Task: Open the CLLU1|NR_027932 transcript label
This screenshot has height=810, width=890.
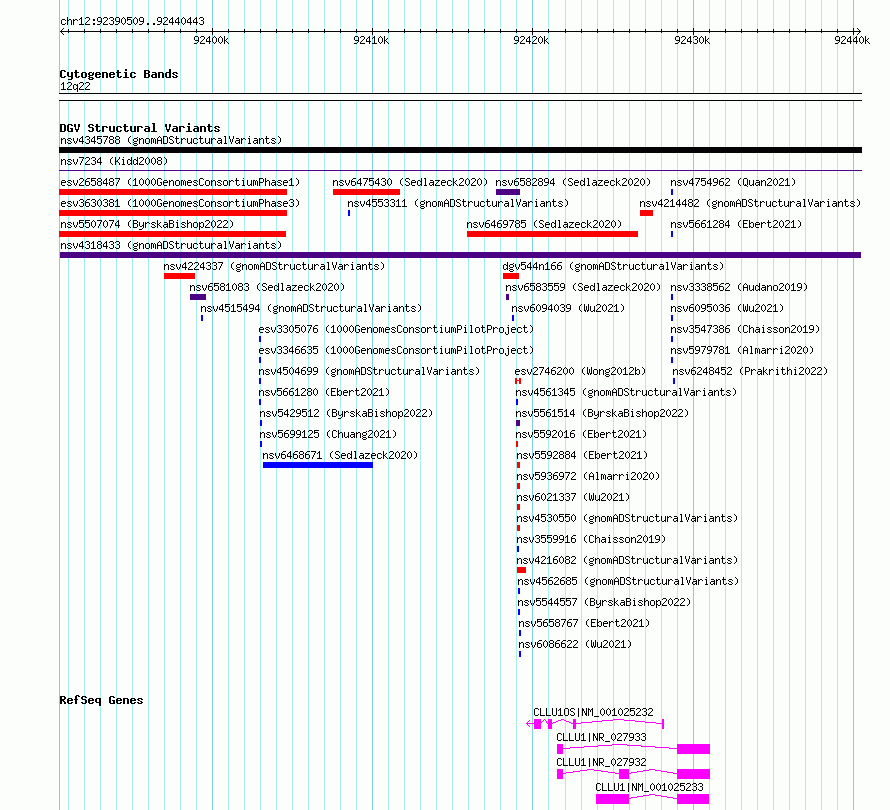Action: tap(601, 762)
